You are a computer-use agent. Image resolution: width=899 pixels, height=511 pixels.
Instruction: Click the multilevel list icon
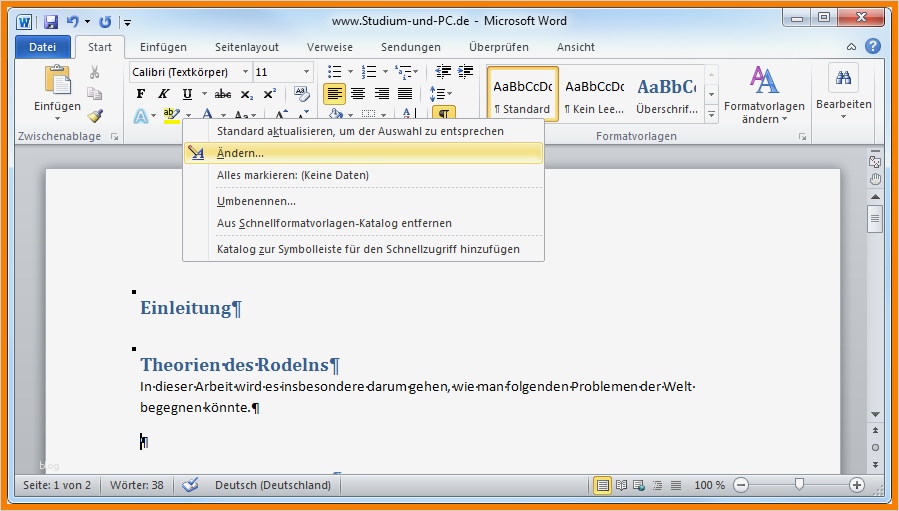(x=403, y=72)
